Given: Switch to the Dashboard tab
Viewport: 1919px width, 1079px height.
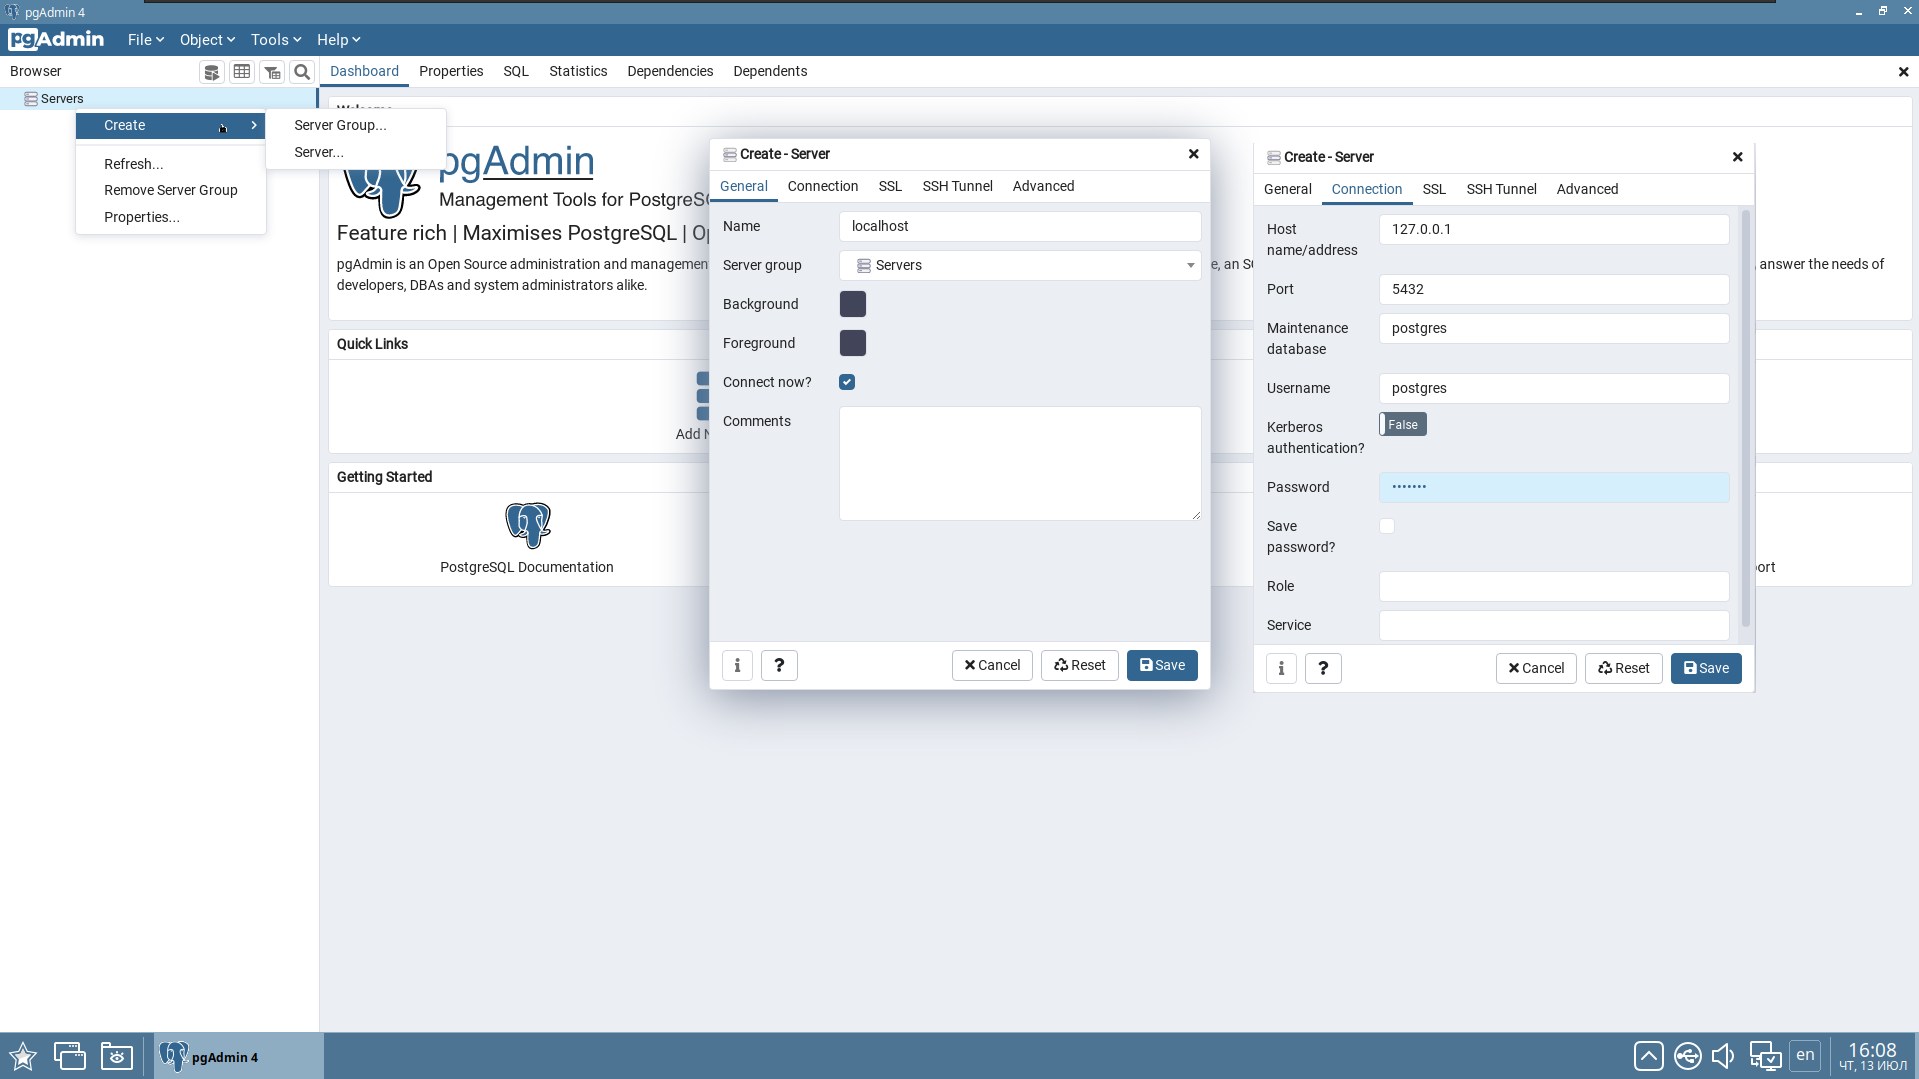Looking at the screenshot, I should tap(364, 71).
